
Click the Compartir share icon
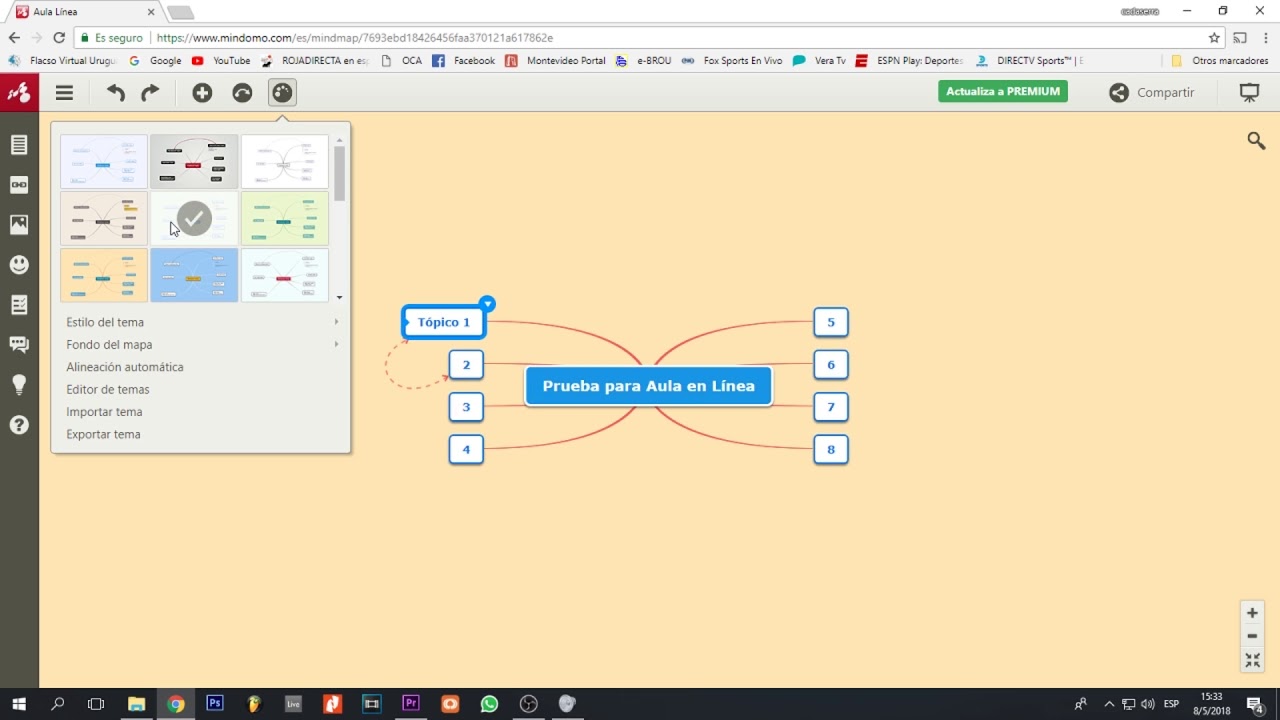point(1119,93)
